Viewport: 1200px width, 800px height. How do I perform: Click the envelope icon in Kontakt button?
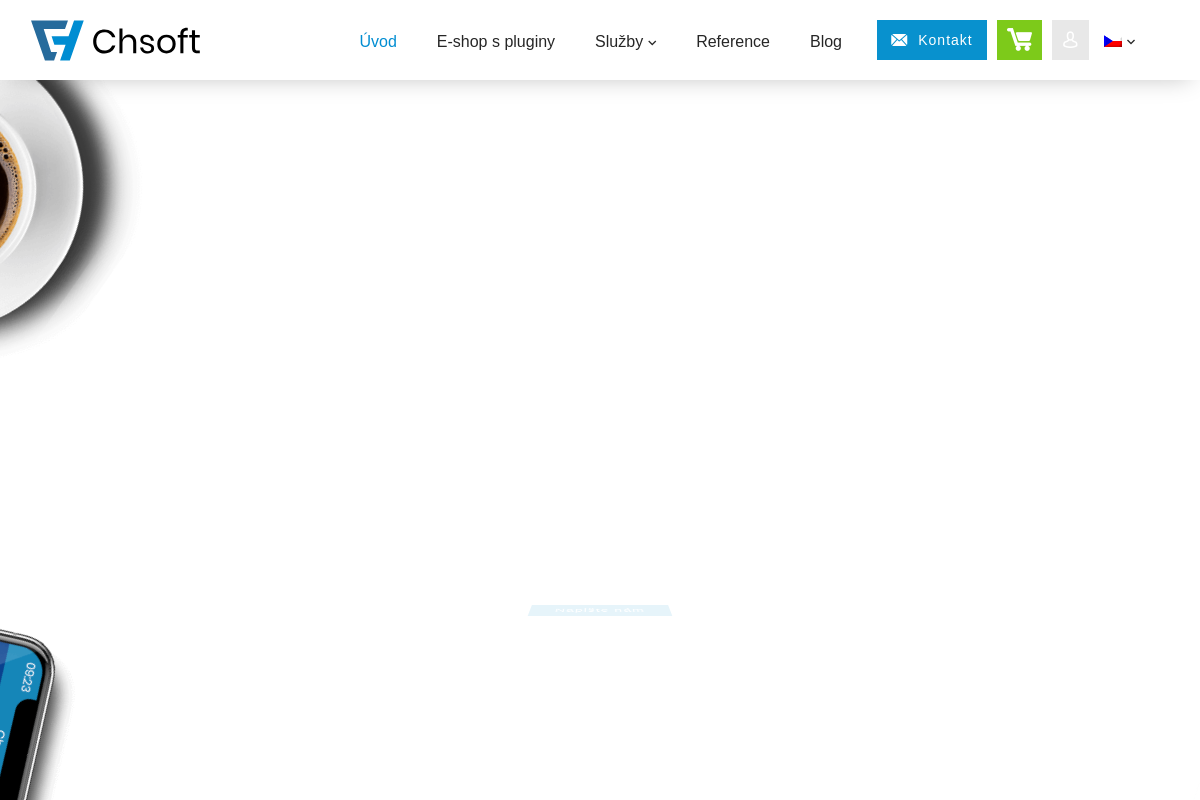[899, 40]
